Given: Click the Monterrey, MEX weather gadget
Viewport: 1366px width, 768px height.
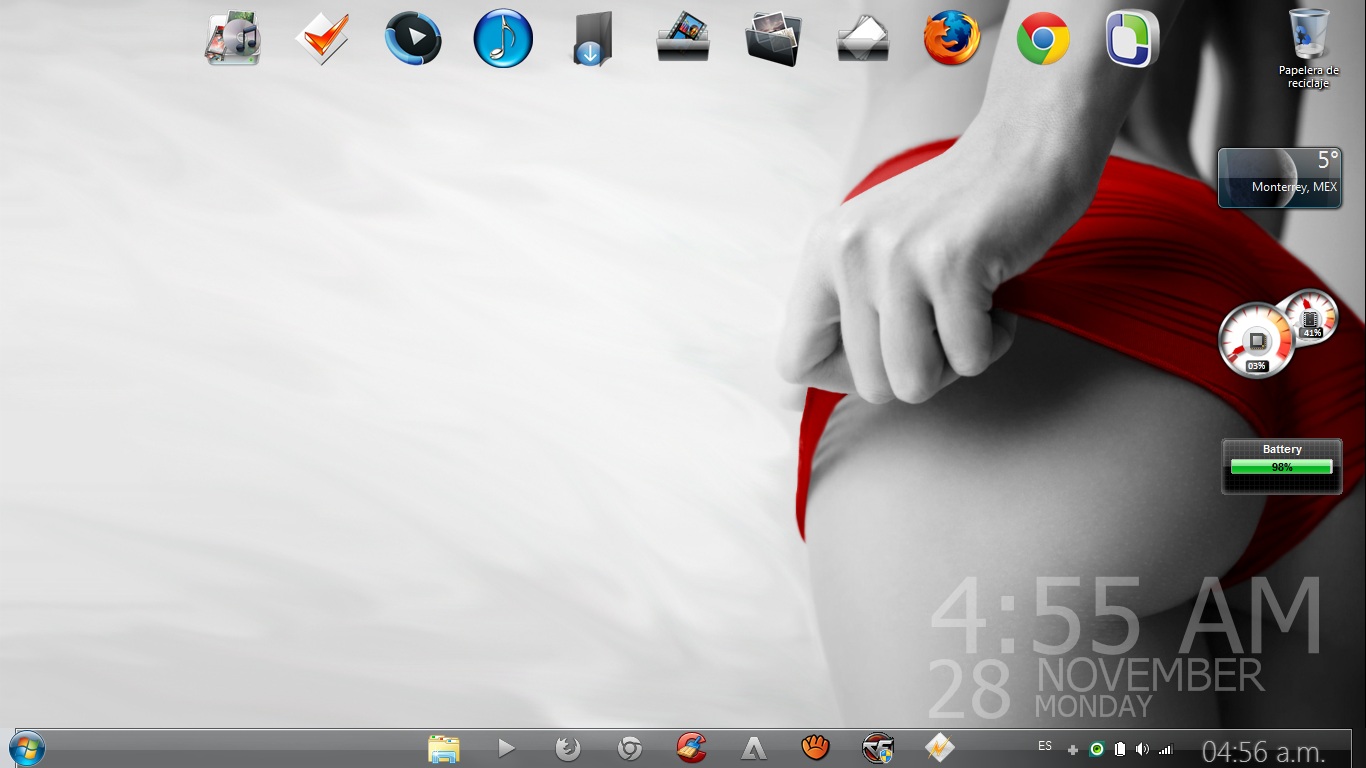Looking at the screenshot, I should (1280, 178).
